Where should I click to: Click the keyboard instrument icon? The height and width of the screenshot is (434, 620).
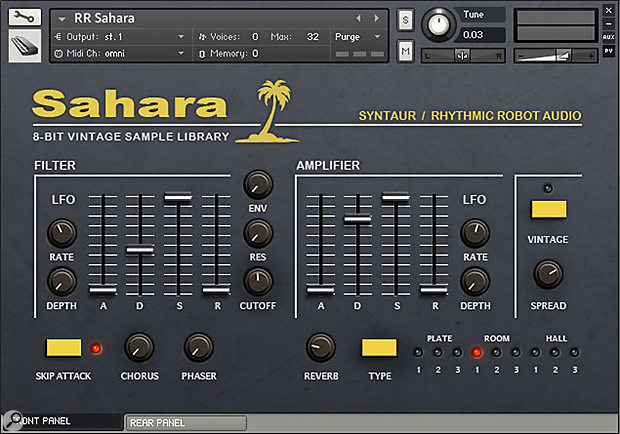25,46
